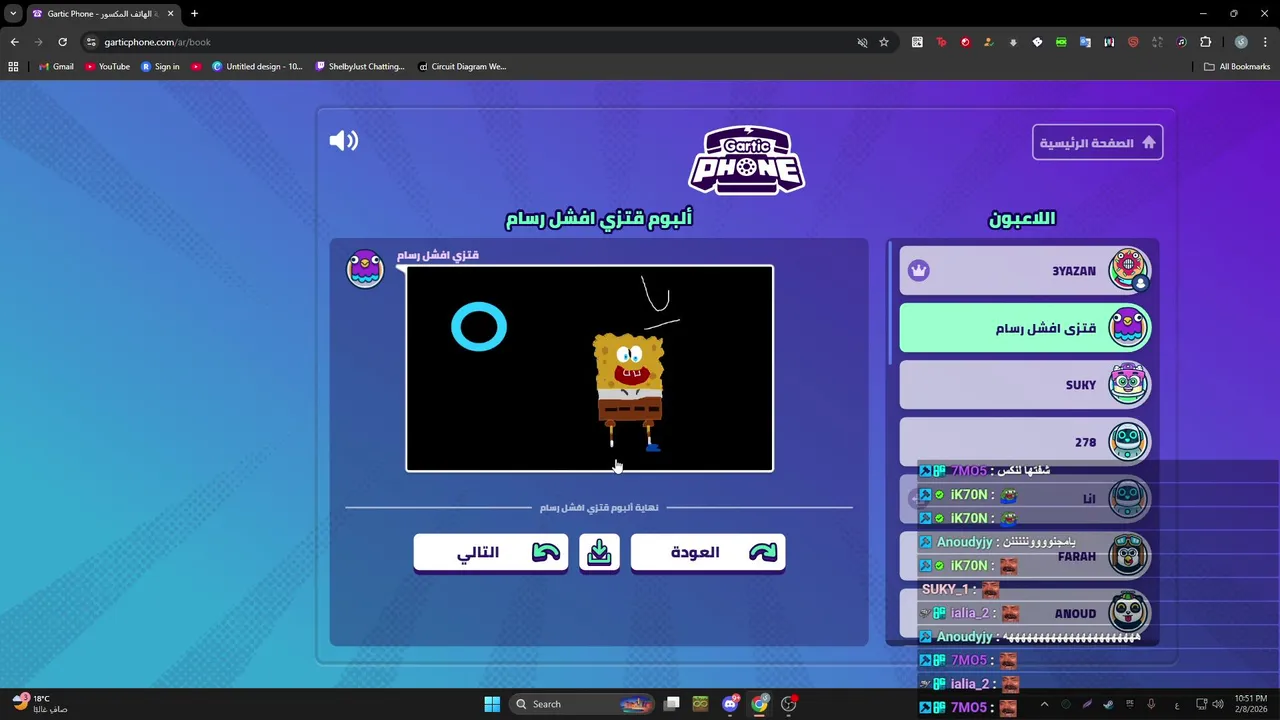Click SUKY's avatar icon
The height and width of the screenshot is (720, 1280).
(1128, 384)
